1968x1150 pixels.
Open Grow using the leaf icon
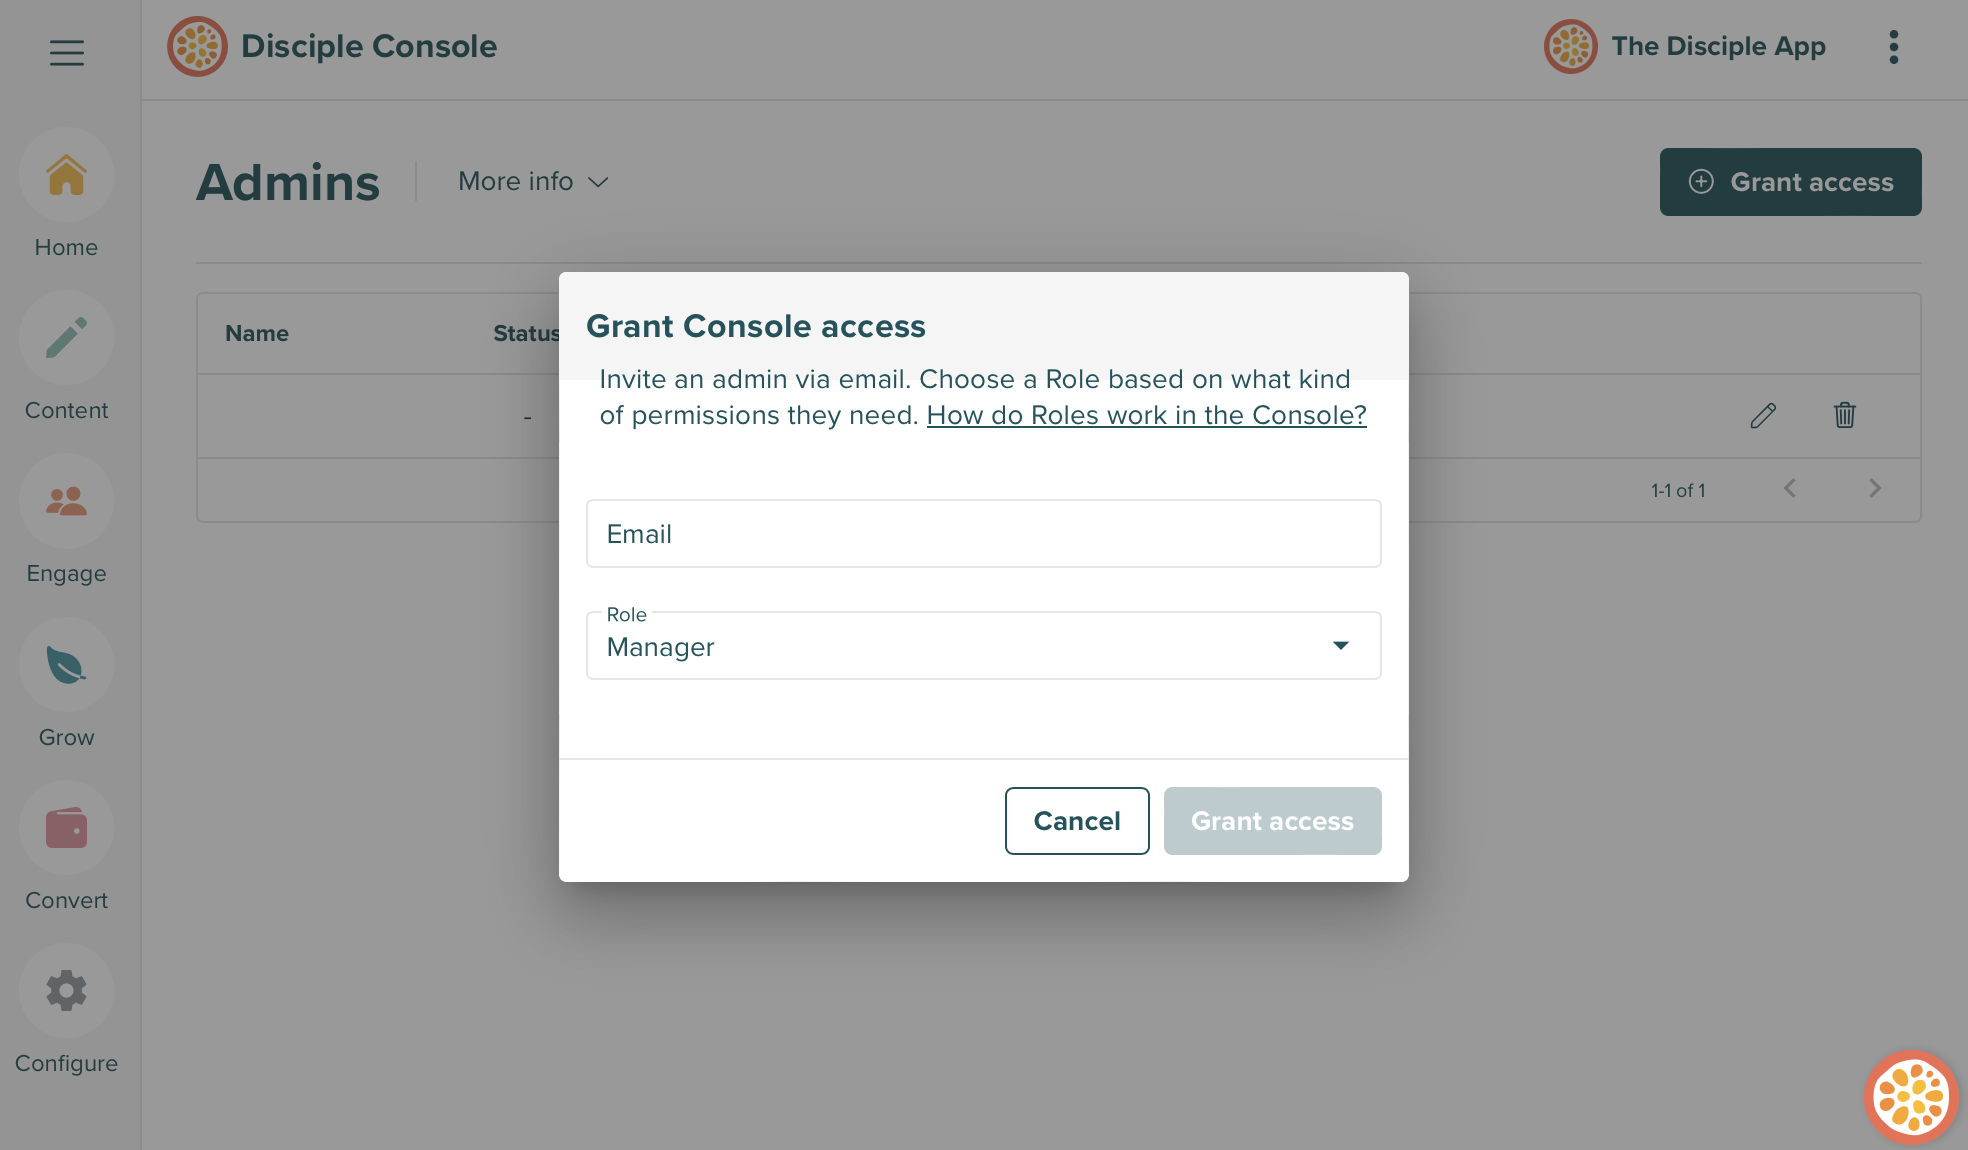[x=66, y=664]
